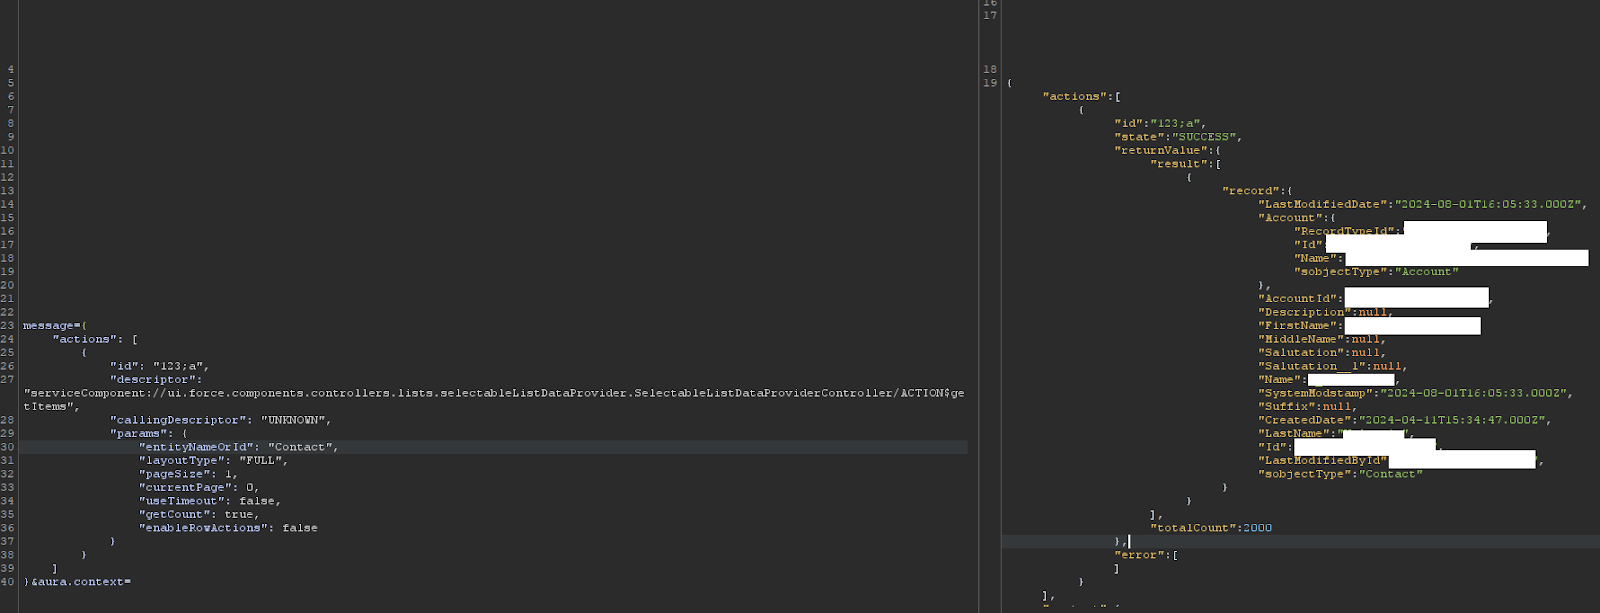Click the serviceComponent descriptor URL text
This screenshot has width=1600, height=613.
click(490, 393)
